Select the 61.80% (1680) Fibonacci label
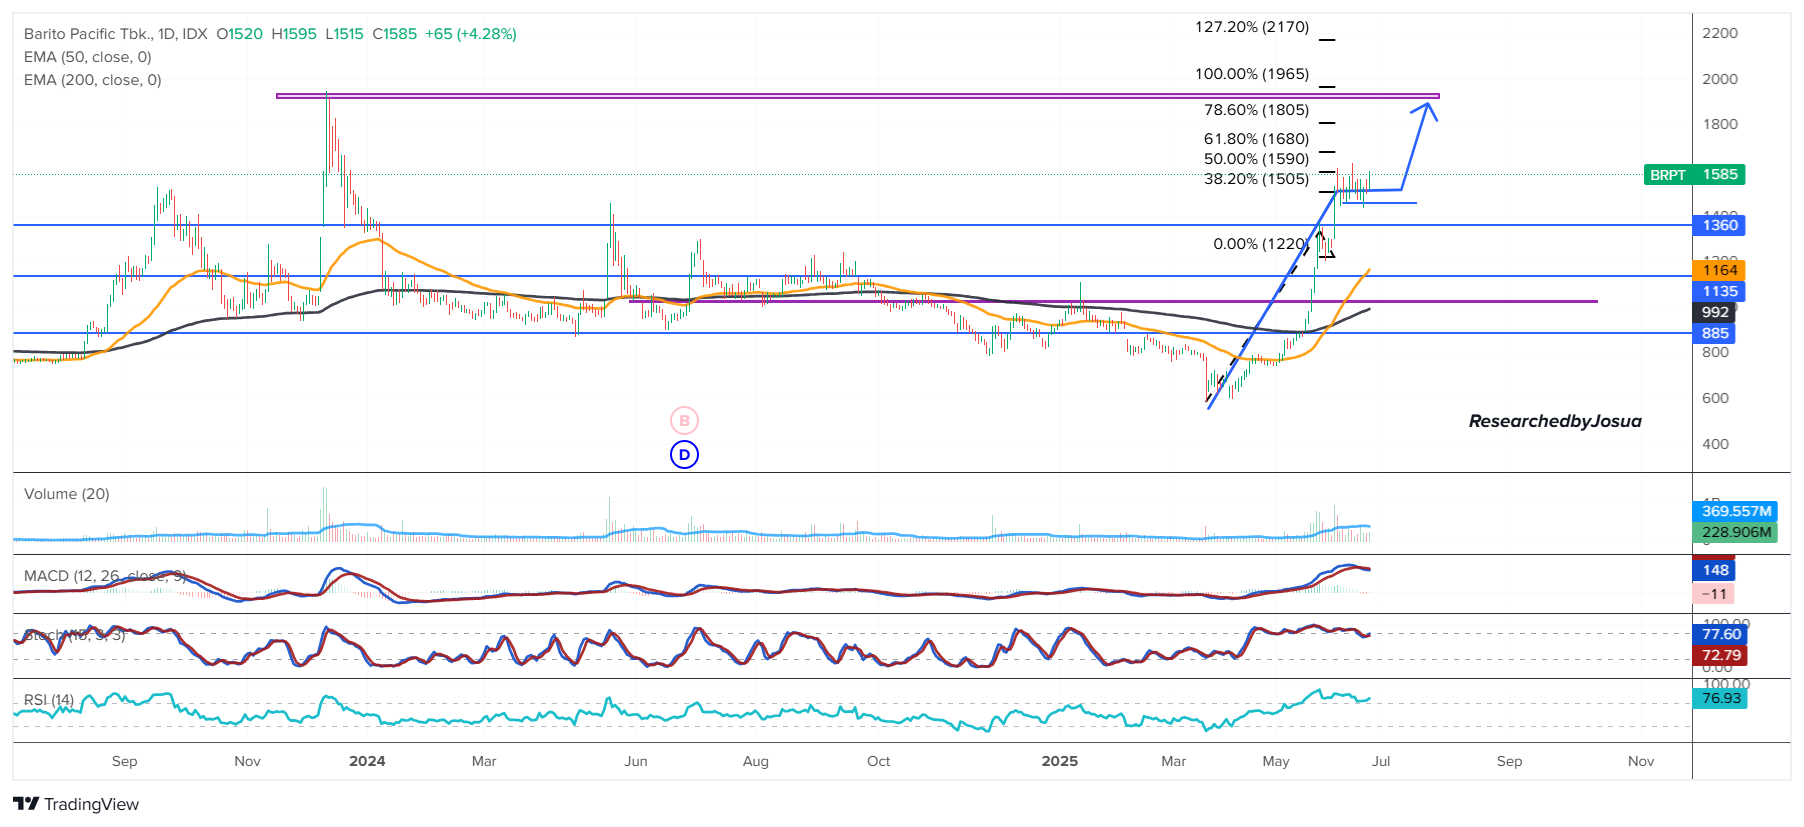Screen dimensions: 1804x827 (1257, 139)
